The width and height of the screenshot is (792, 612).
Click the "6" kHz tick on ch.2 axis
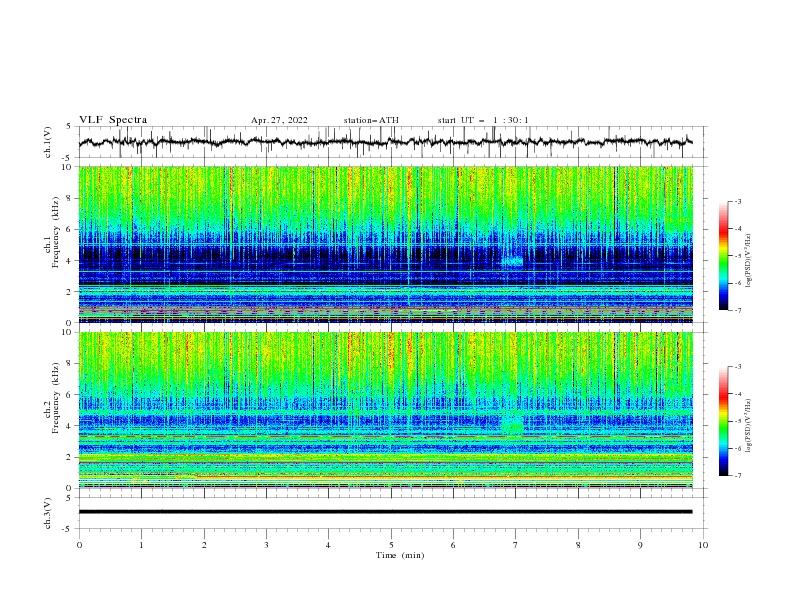(70, 395)
